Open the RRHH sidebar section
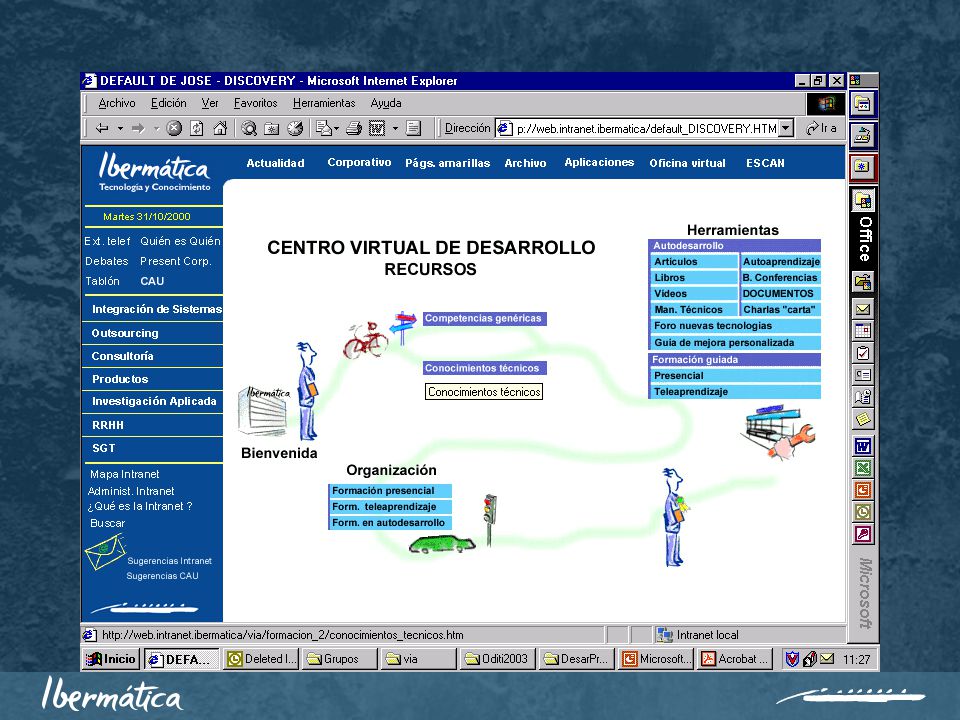This screenshot has width=960, height=720. click(x=108, y=425)
